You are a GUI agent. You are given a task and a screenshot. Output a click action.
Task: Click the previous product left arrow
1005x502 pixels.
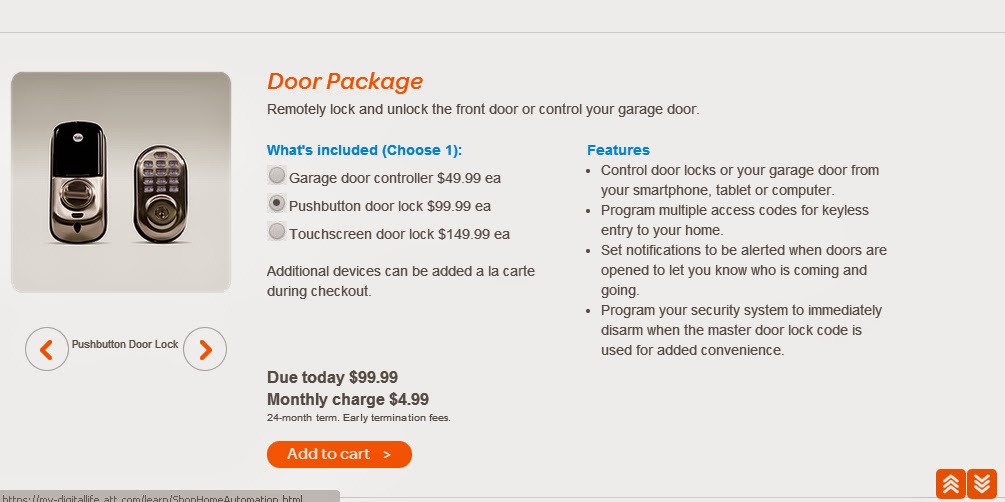click(x=46, y=349)
